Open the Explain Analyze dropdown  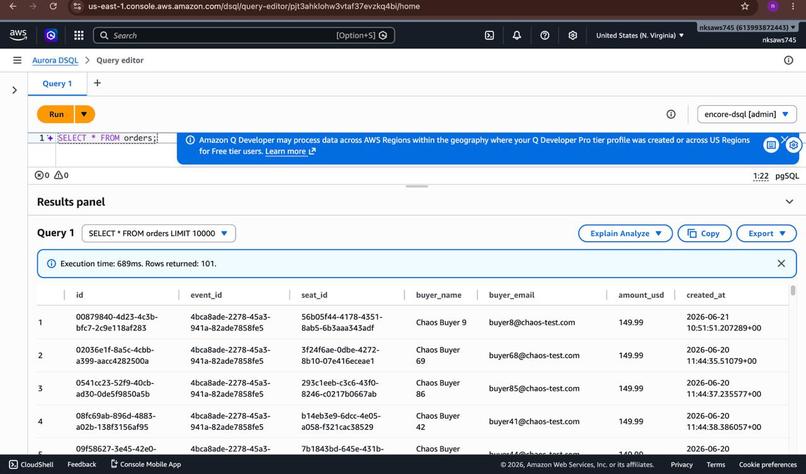click(625, 233)
